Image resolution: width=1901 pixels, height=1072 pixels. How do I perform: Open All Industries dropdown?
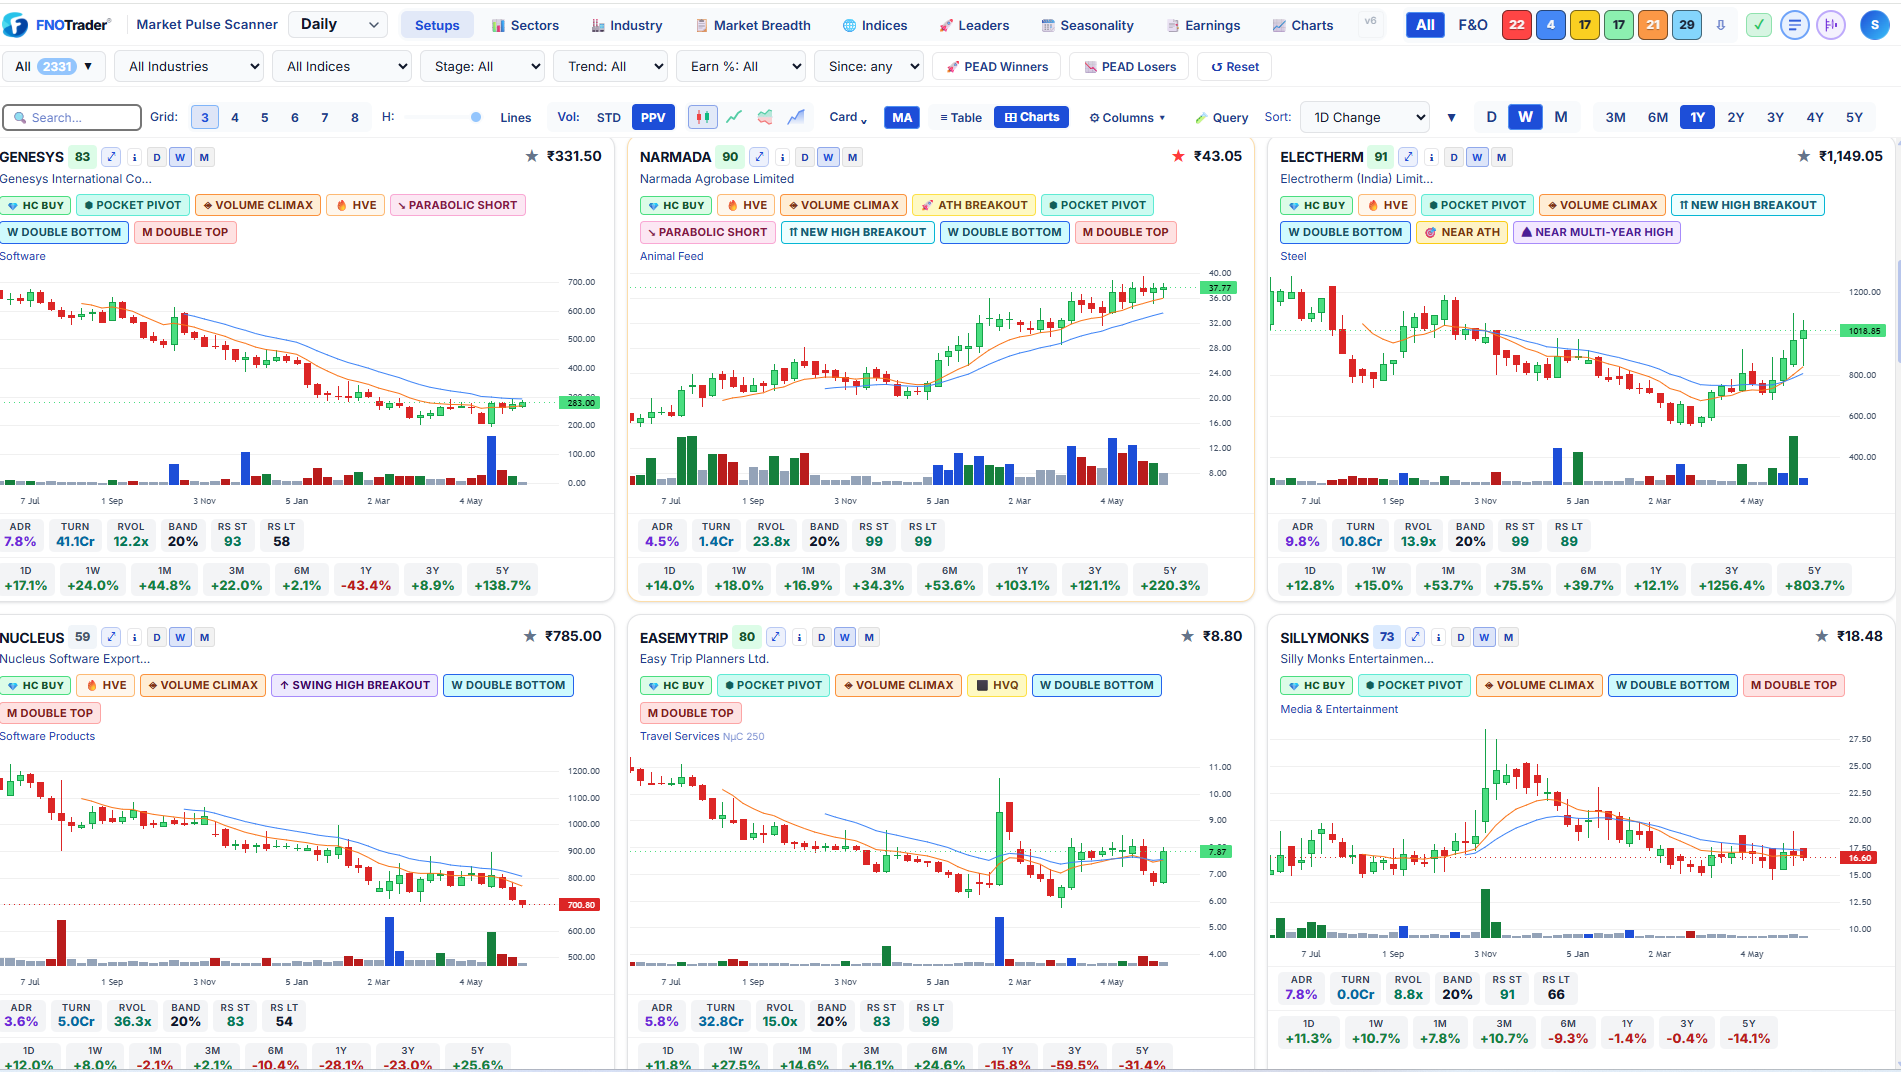pos(189,67)
